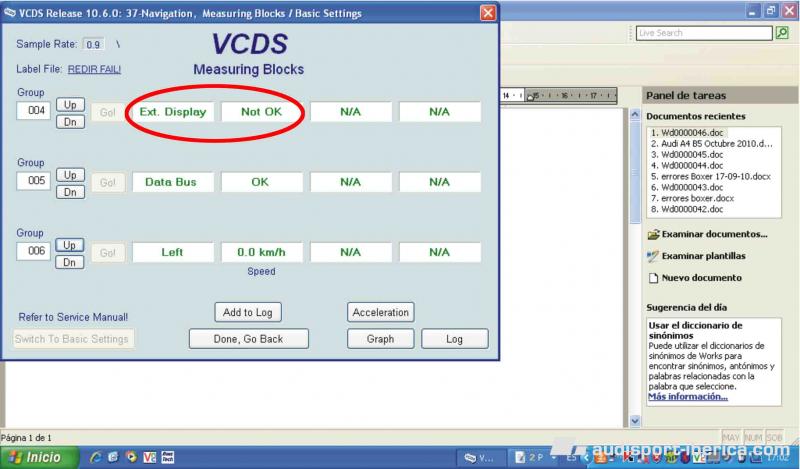Click the vertical scrollbar thumb

click(x=635, y=174)
